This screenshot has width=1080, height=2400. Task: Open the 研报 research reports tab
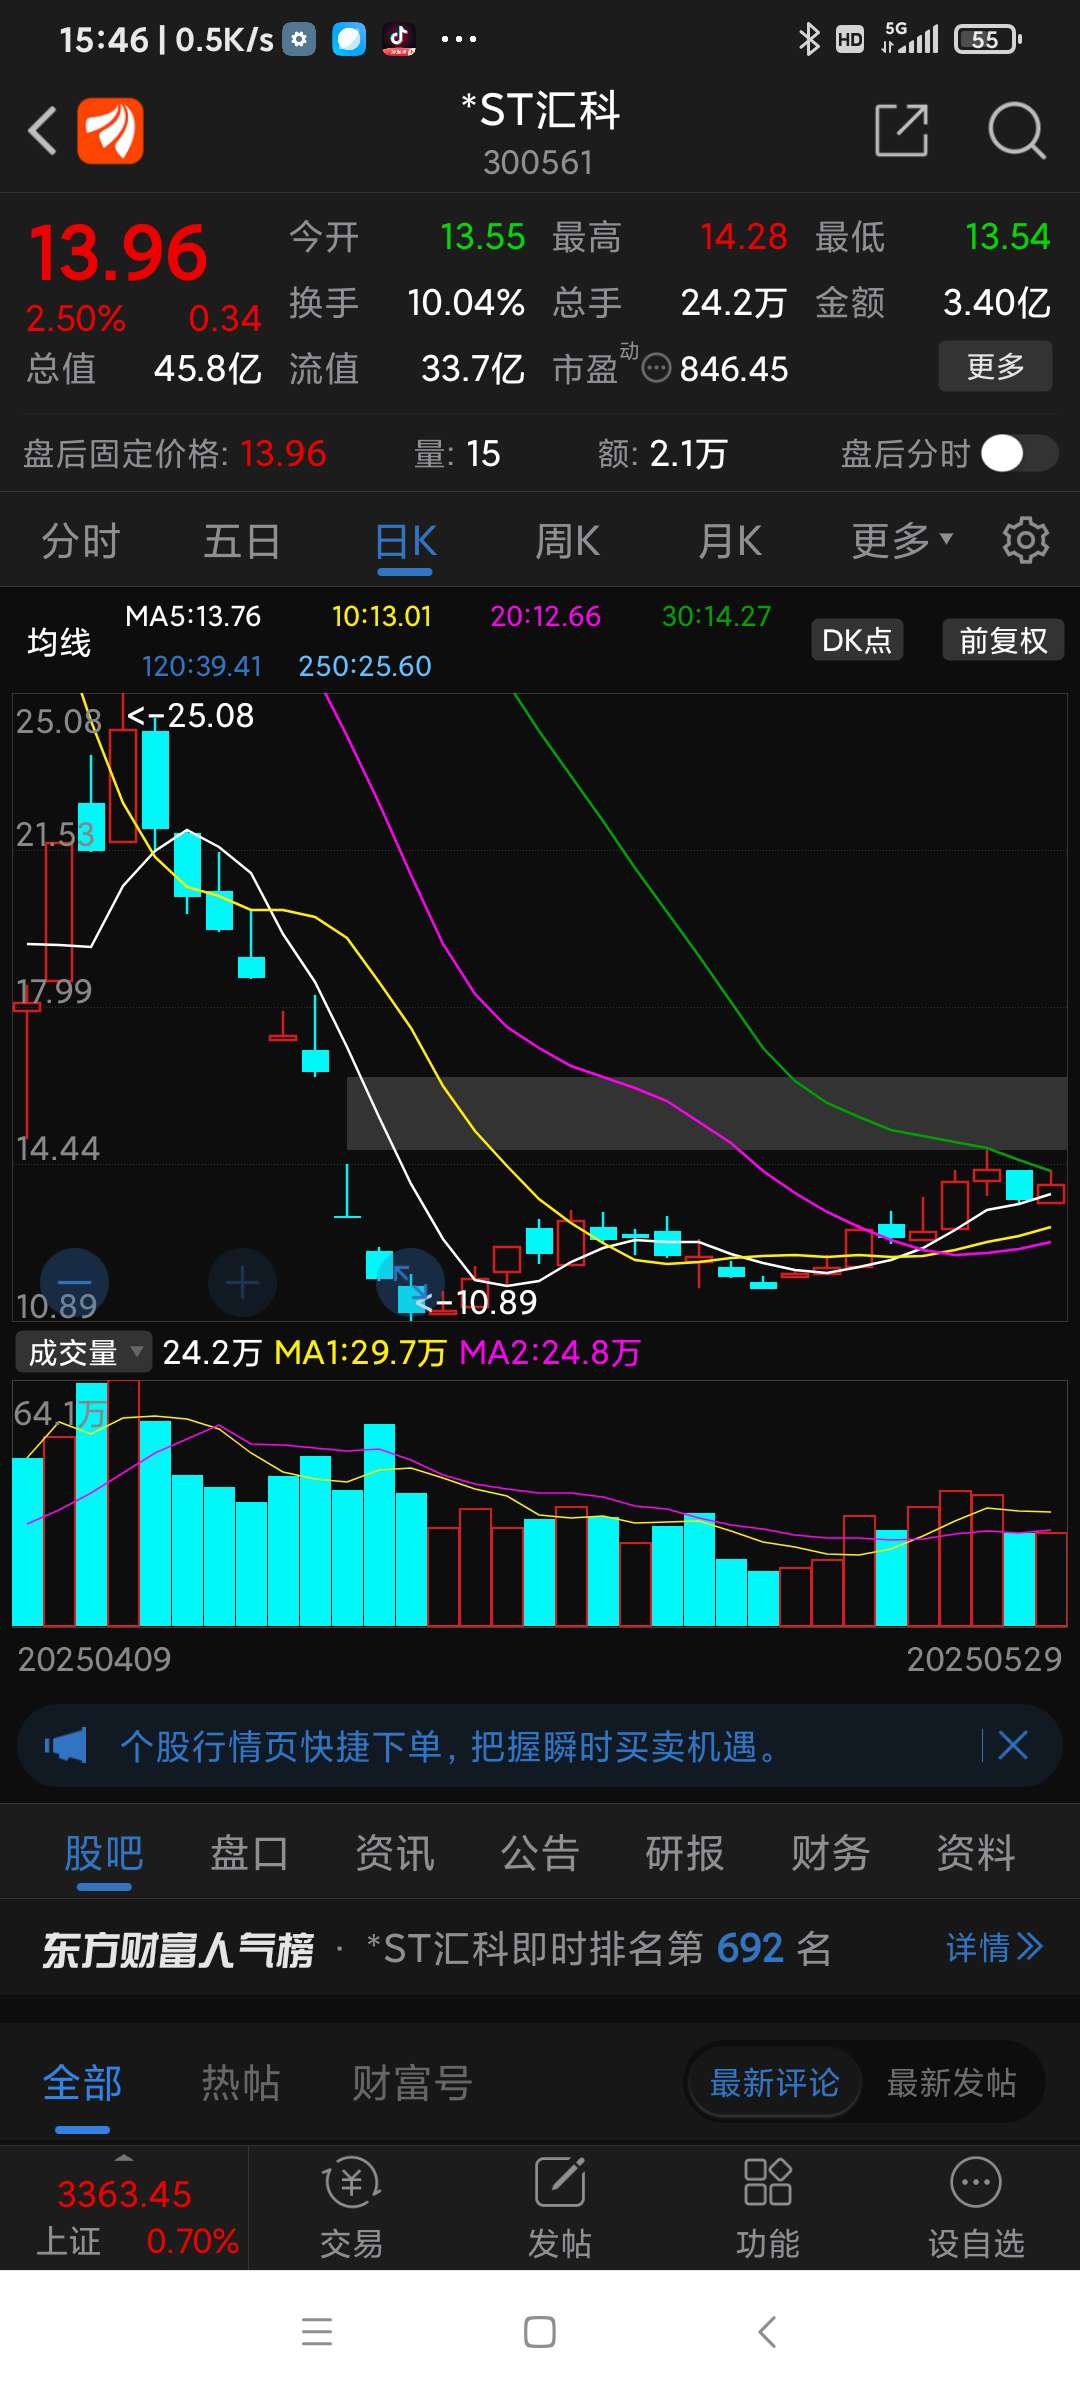point(685,1853)
